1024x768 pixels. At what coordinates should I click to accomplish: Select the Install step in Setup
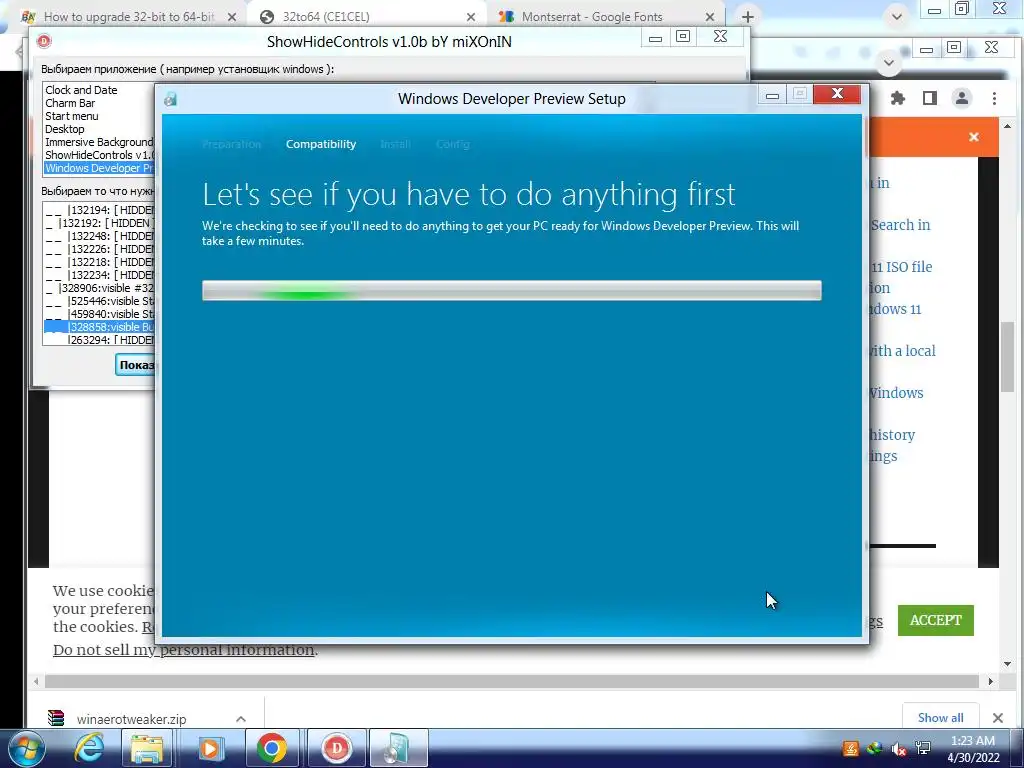click(x=395, y=144)
